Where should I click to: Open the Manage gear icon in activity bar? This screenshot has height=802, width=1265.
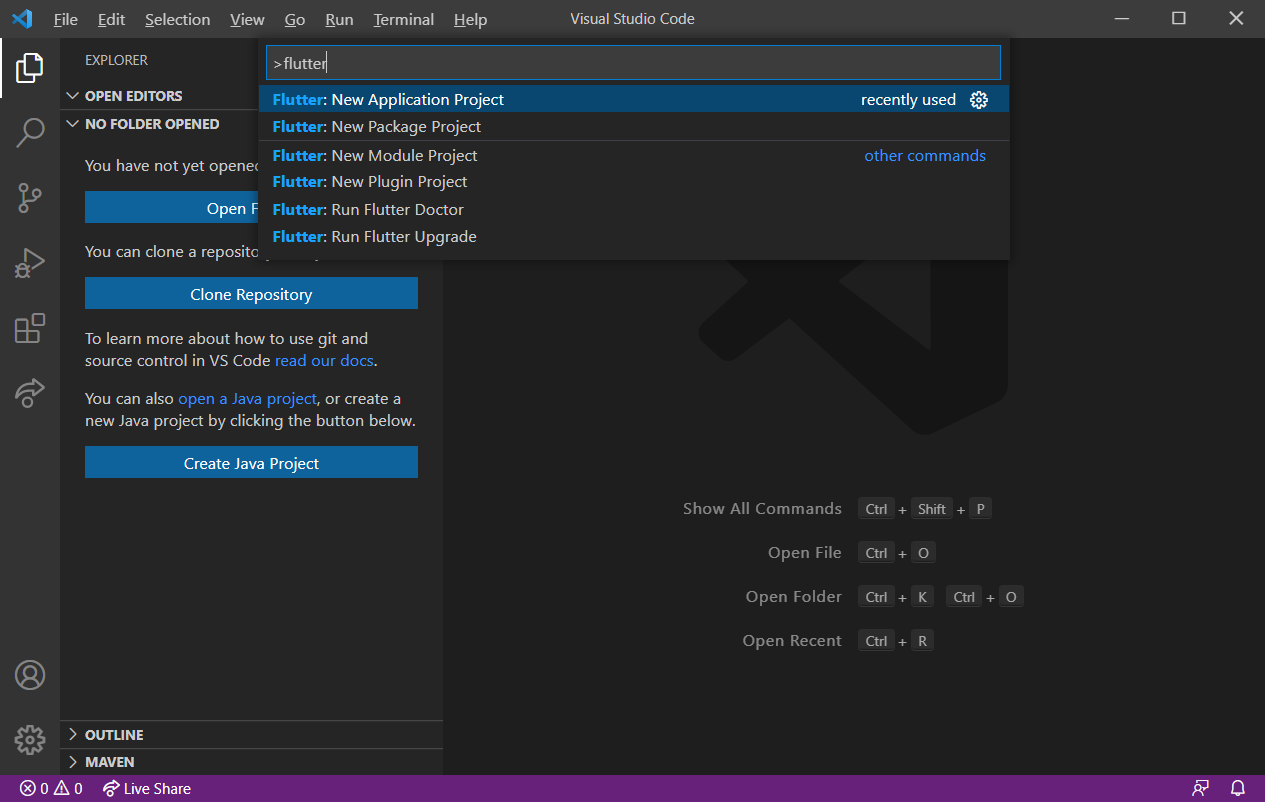[30, 740]
